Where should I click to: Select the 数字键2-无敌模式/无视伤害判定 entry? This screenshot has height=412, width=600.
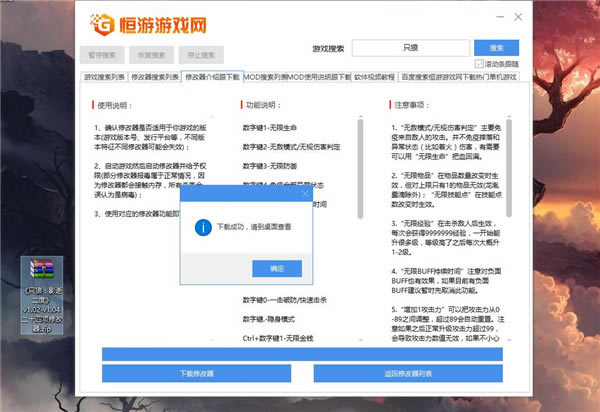[291, 147]
